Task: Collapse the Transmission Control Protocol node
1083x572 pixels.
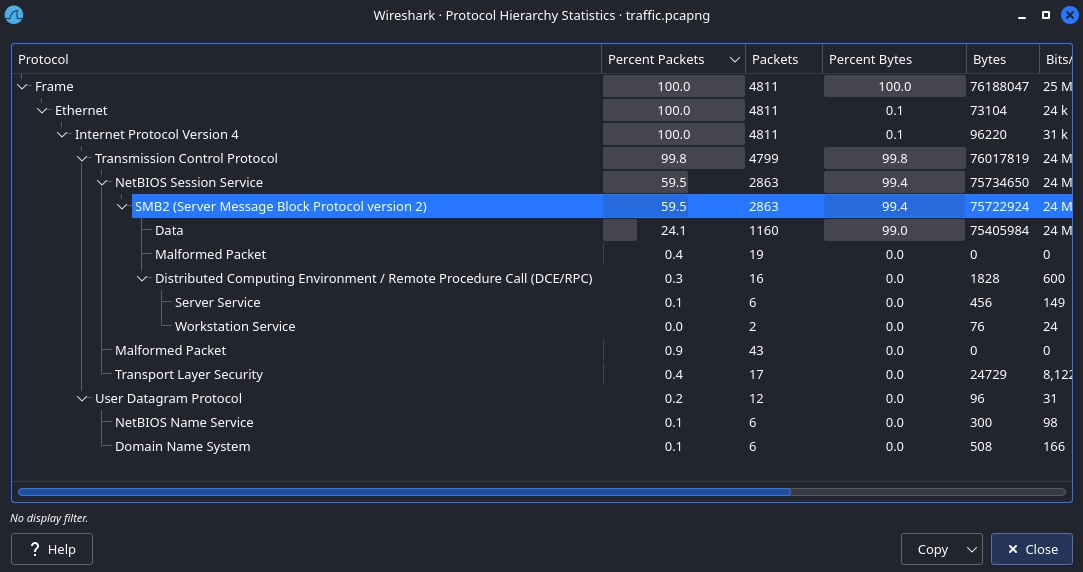Action: (82, 159)
